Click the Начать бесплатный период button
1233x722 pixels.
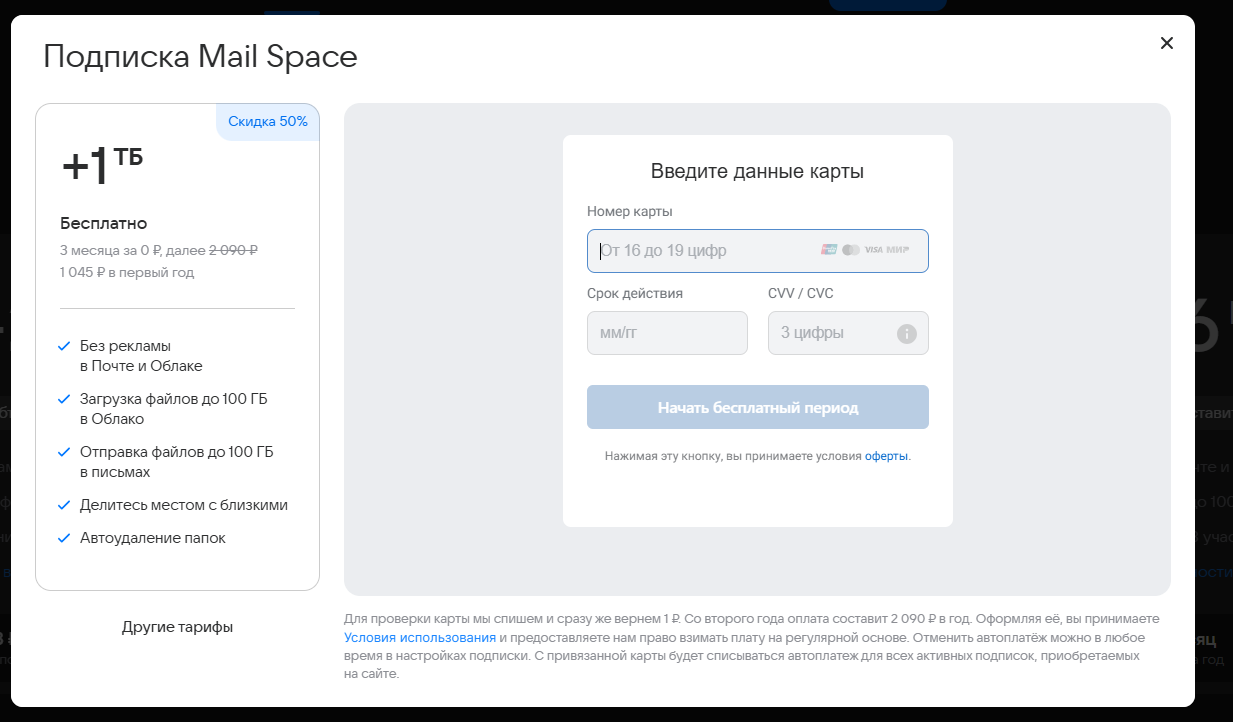pyautogui.click(x=758, y=407)
